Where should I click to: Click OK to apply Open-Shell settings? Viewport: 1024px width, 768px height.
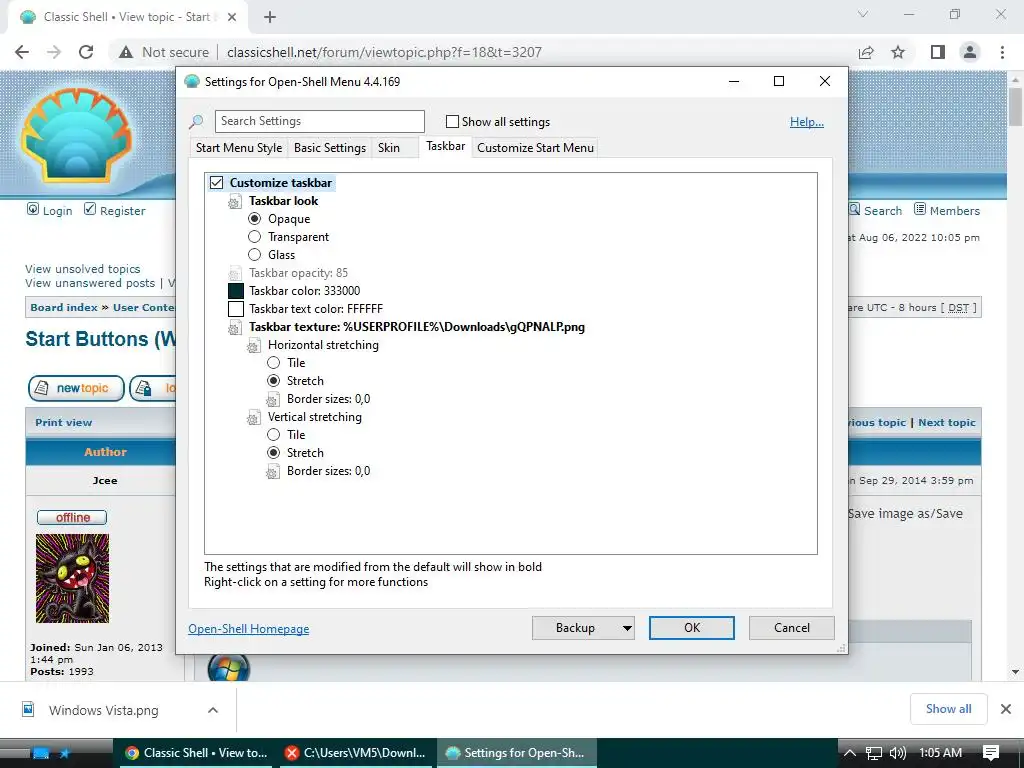coord(692,628)
